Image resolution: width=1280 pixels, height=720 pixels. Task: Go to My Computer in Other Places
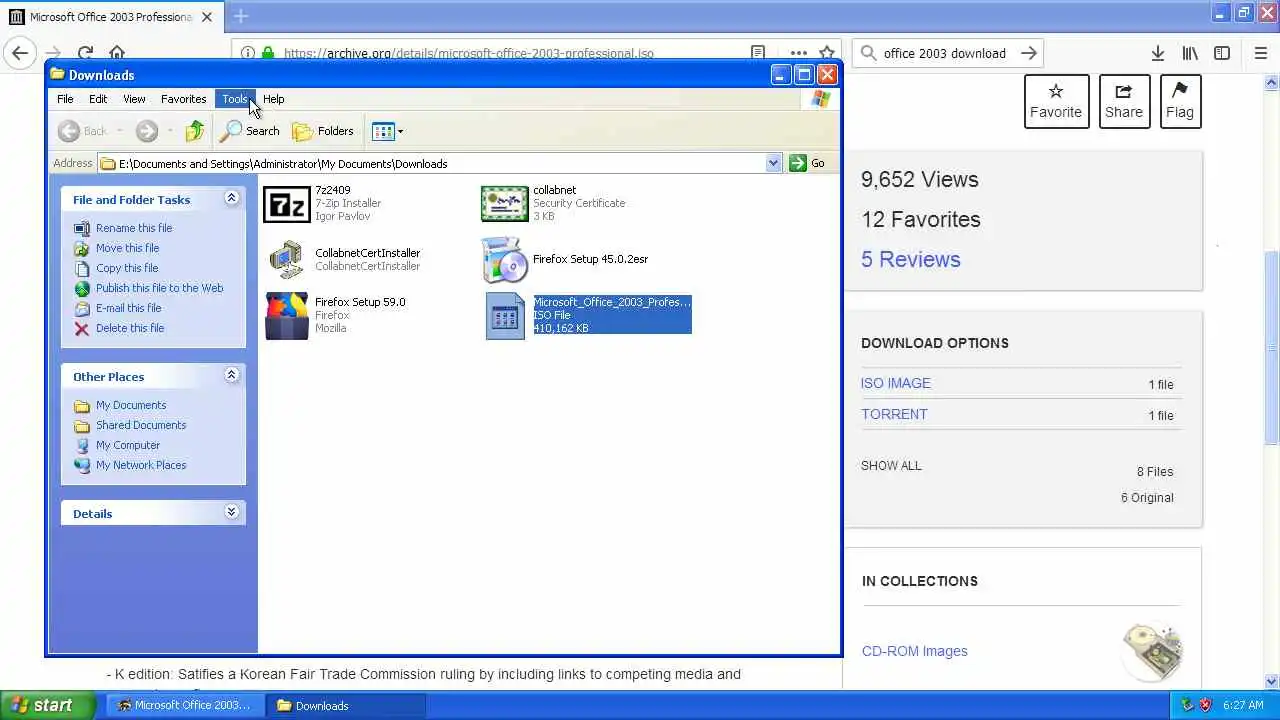128,445
